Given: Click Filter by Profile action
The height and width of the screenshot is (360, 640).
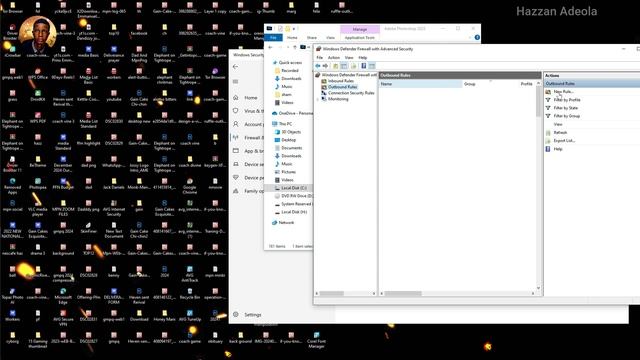Looking at the screenshot, I should pos(567,100).
